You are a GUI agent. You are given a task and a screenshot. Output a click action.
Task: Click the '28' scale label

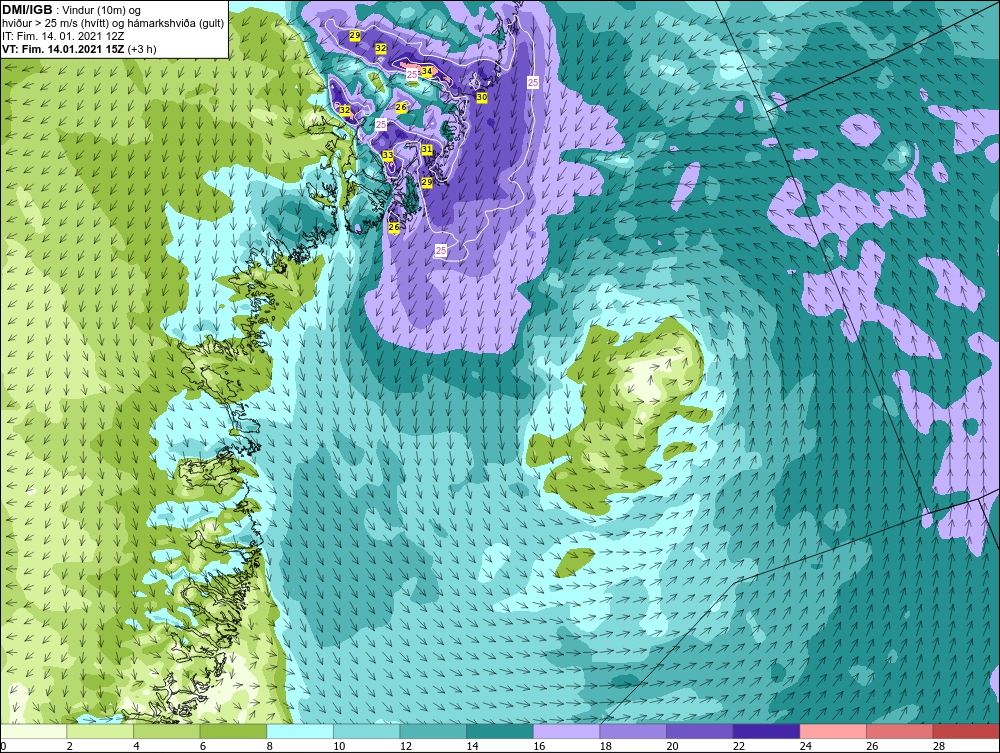pos(938,746)
